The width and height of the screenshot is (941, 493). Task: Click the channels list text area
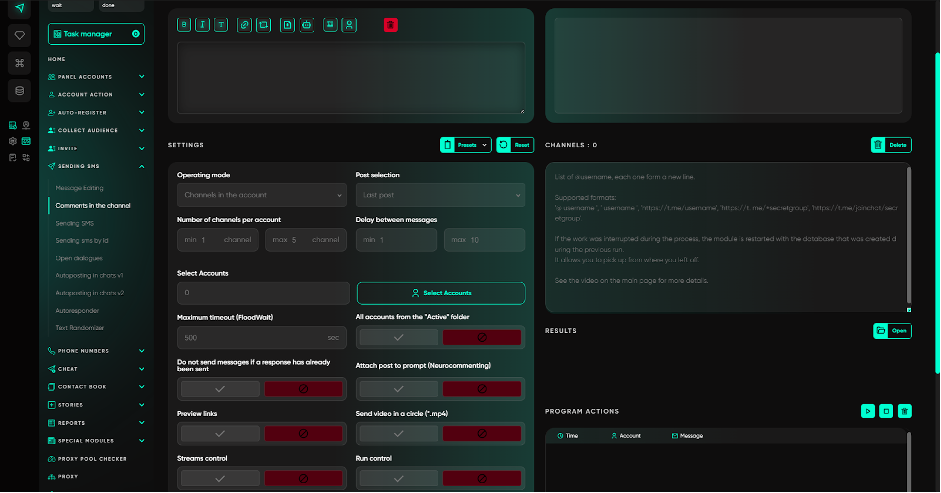tap(728, 238)
